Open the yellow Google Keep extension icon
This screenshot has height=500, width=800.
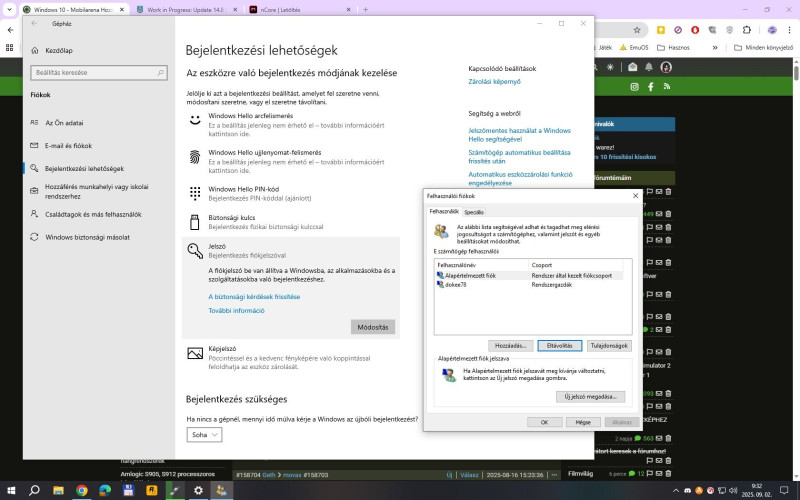tap(661, 30)
